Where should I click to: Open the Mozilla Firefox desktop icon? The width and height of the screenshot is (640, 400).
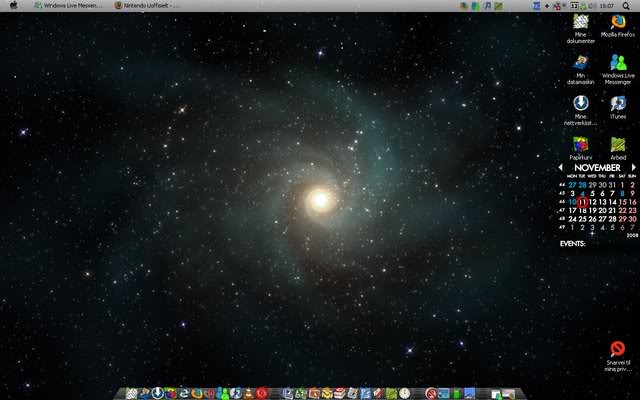618,21
